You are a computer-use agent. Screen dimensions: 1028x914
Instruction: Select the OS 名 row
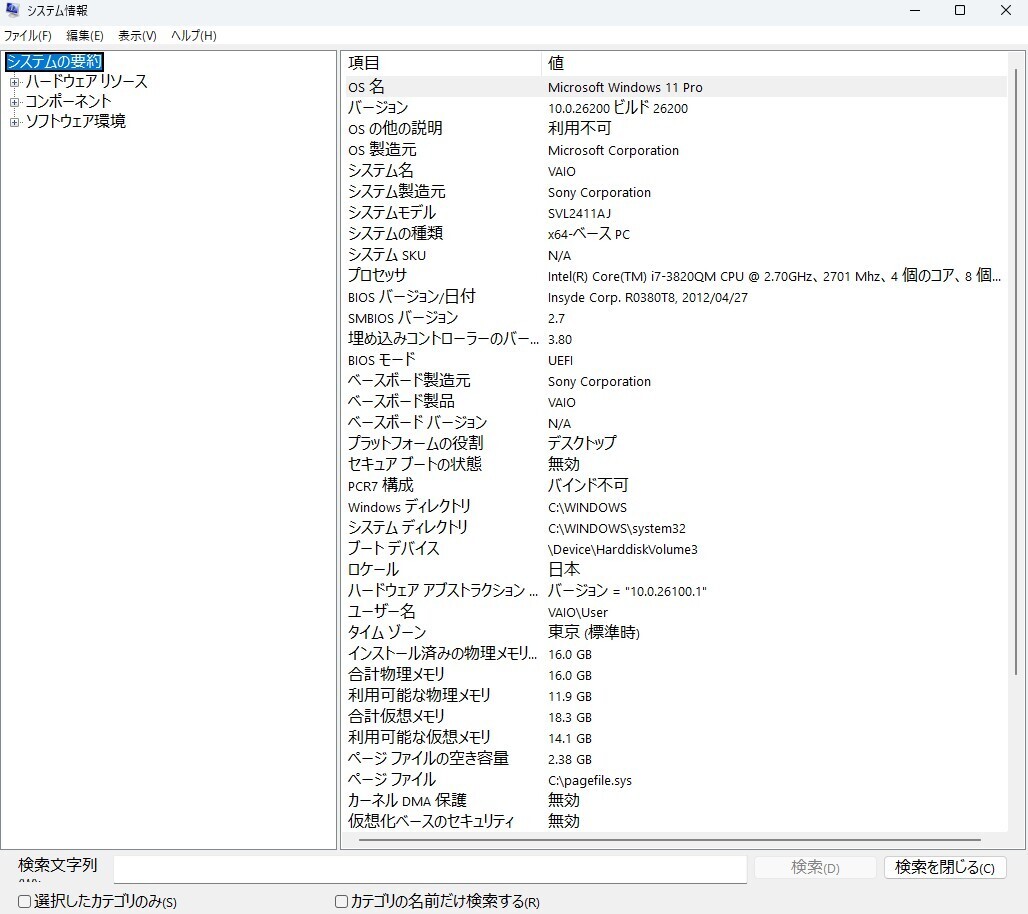point(675,87)
